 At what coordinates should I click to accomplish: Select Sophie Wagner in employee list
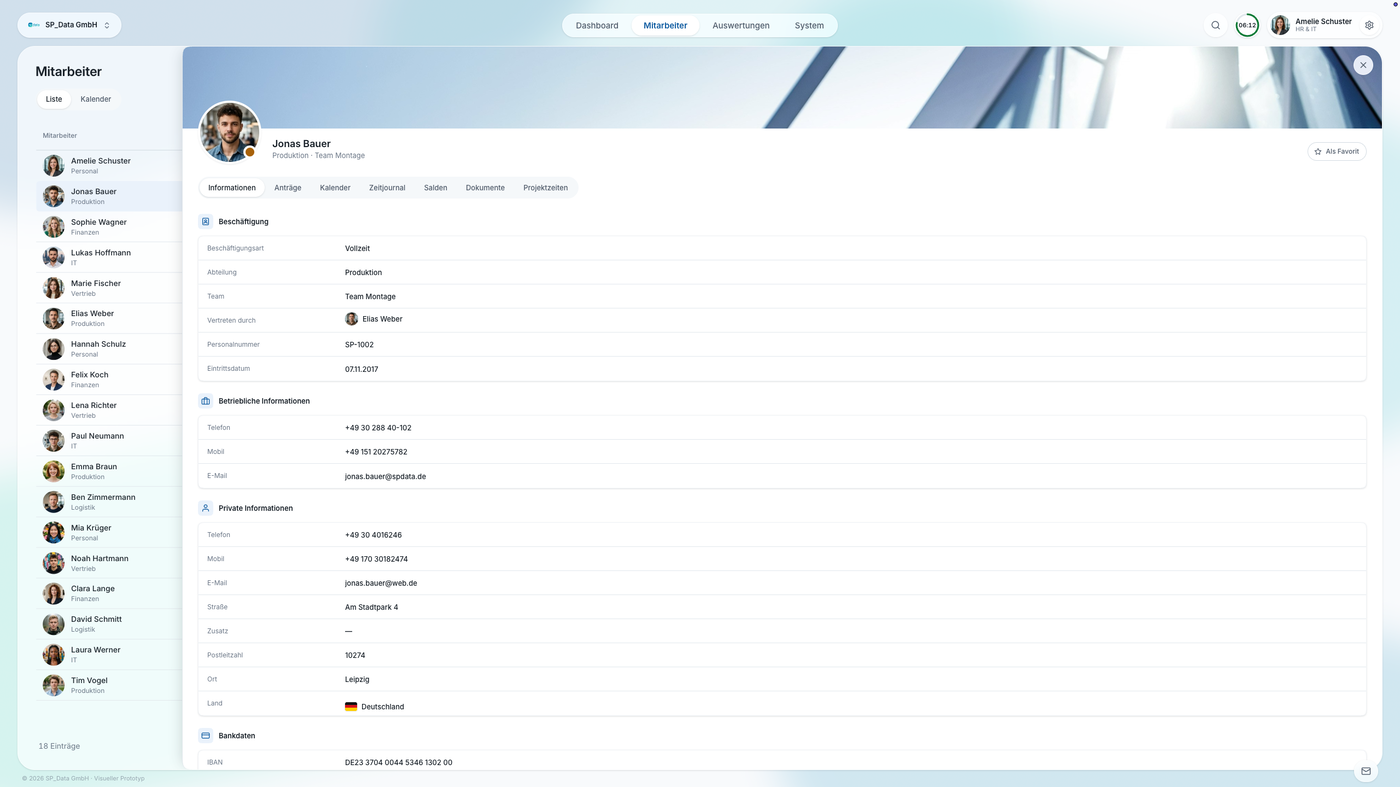tap(109, 227)
